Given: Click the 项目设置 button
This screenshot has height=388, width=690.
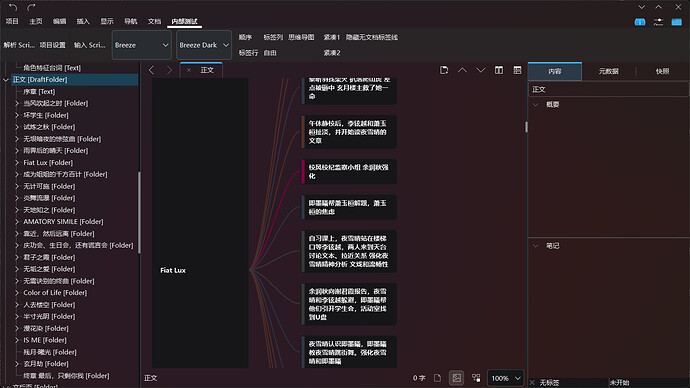Looking at the screenshot, I should (52, 45).
